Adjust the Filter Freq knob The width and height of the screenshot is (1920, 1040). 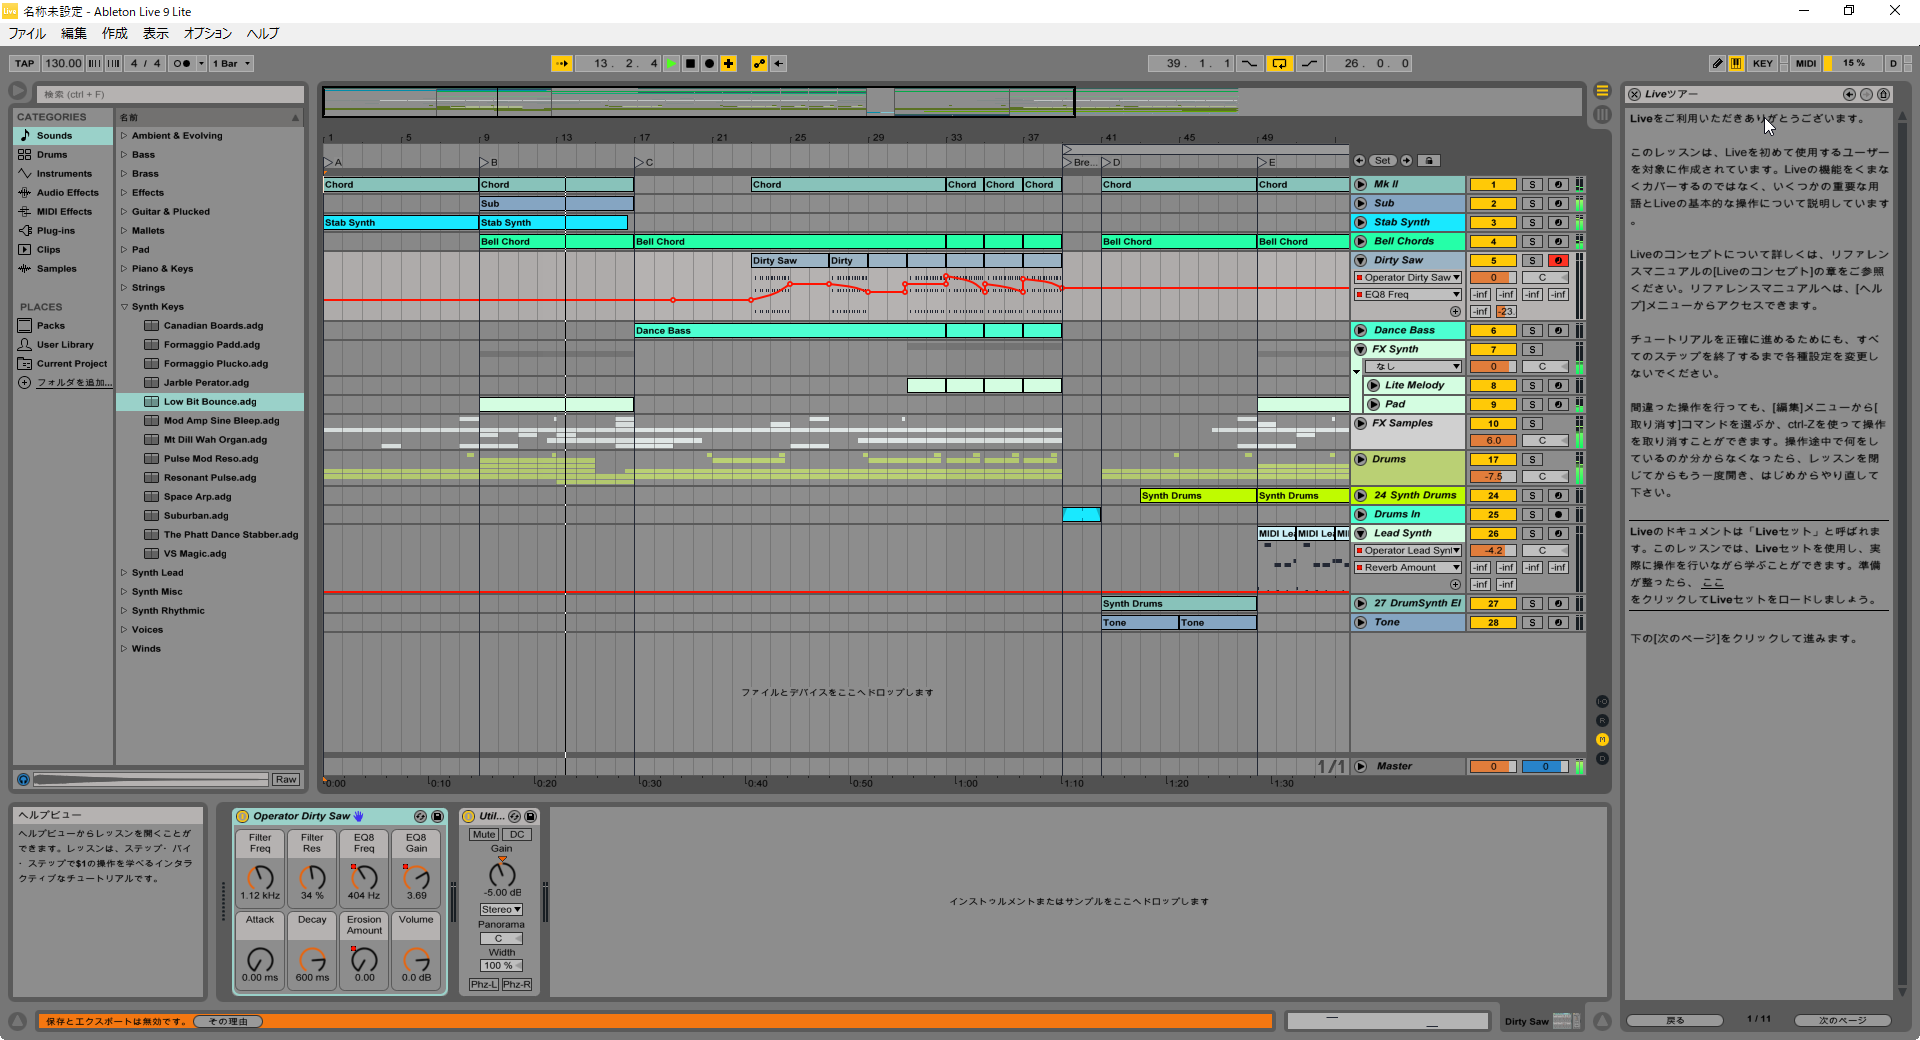pyautogui.click(x=260, y=877)
